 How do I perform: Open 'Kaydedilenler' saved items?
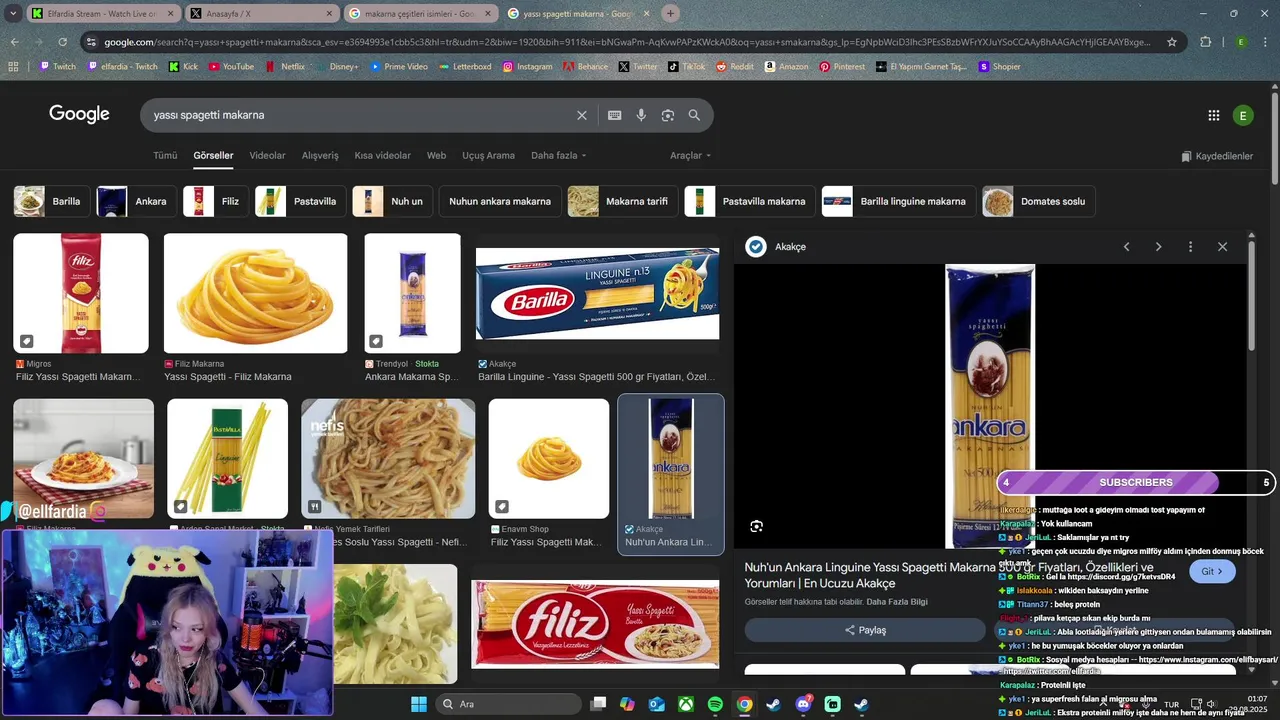click(x=1217, y=156)
